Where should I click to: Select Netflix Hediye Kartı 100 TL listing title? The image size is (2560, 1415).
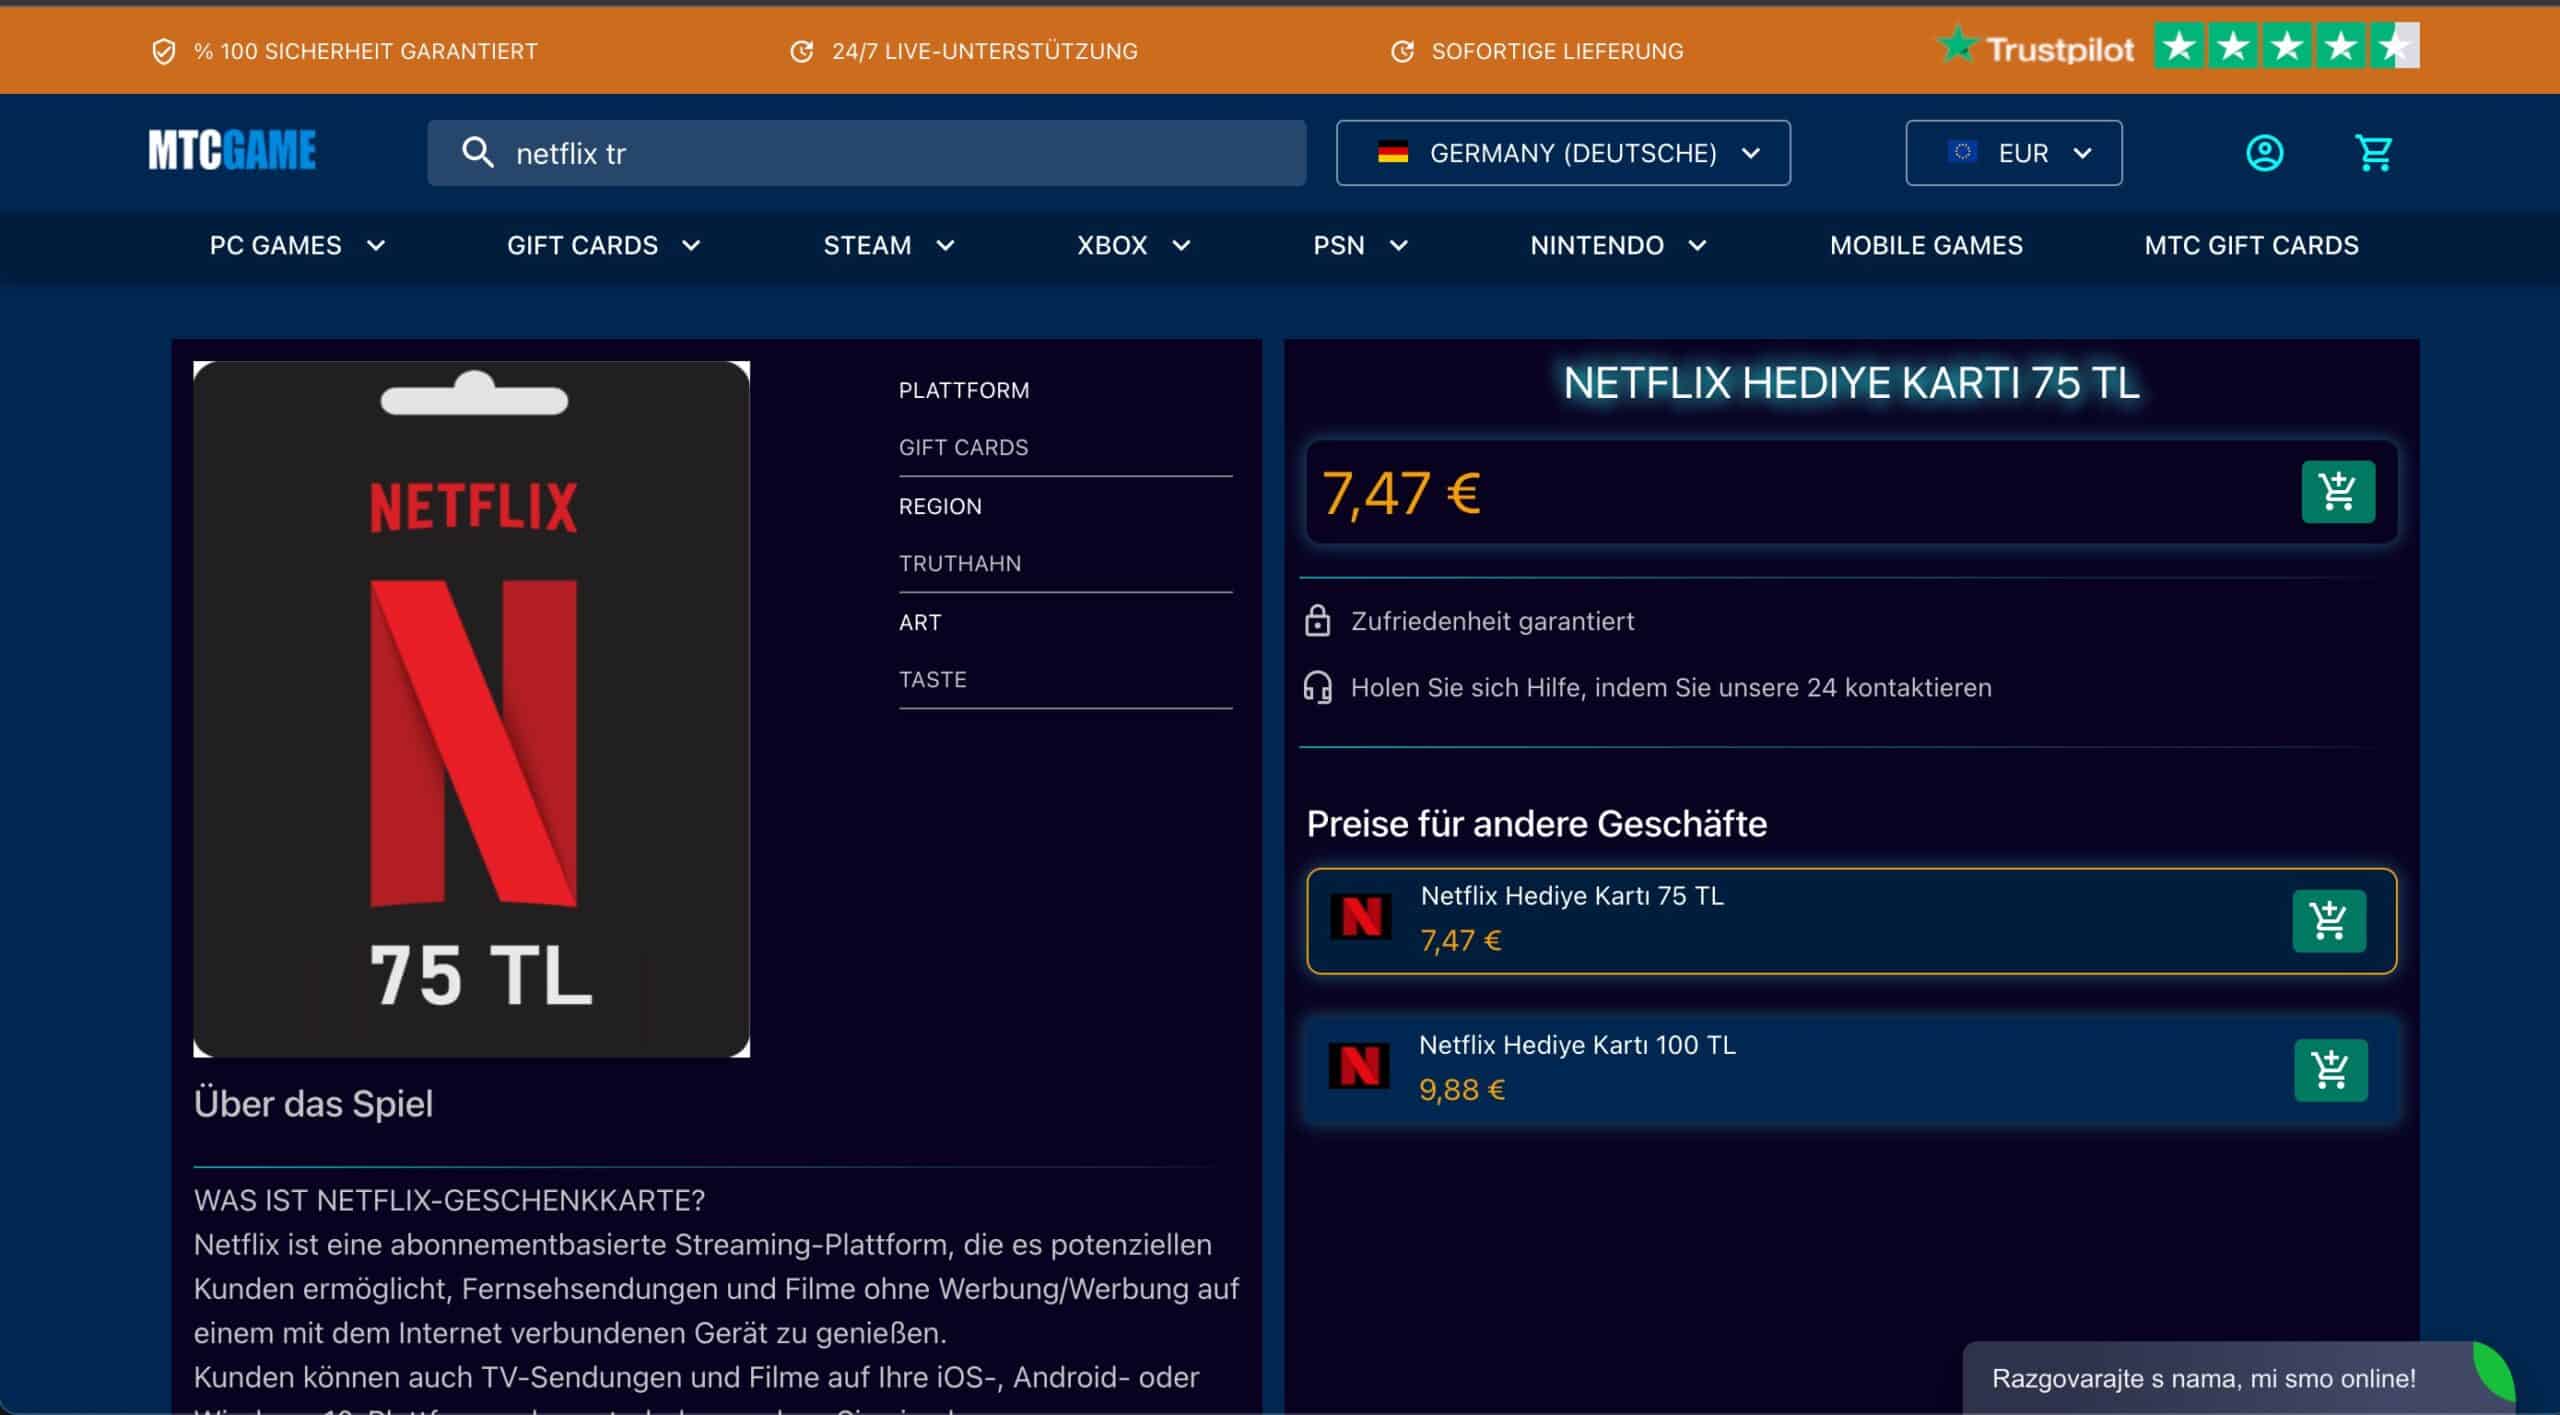click(x=1577, y=1045)
